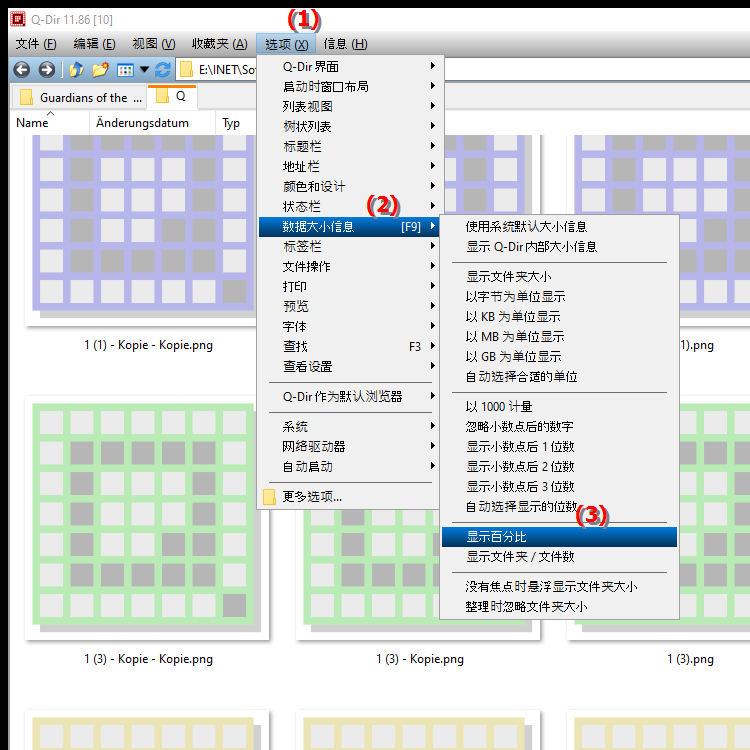The width and height of the screenshot is (750, 750).
Task: Expand the 列表视图 submenu
Action: point(349,106)
